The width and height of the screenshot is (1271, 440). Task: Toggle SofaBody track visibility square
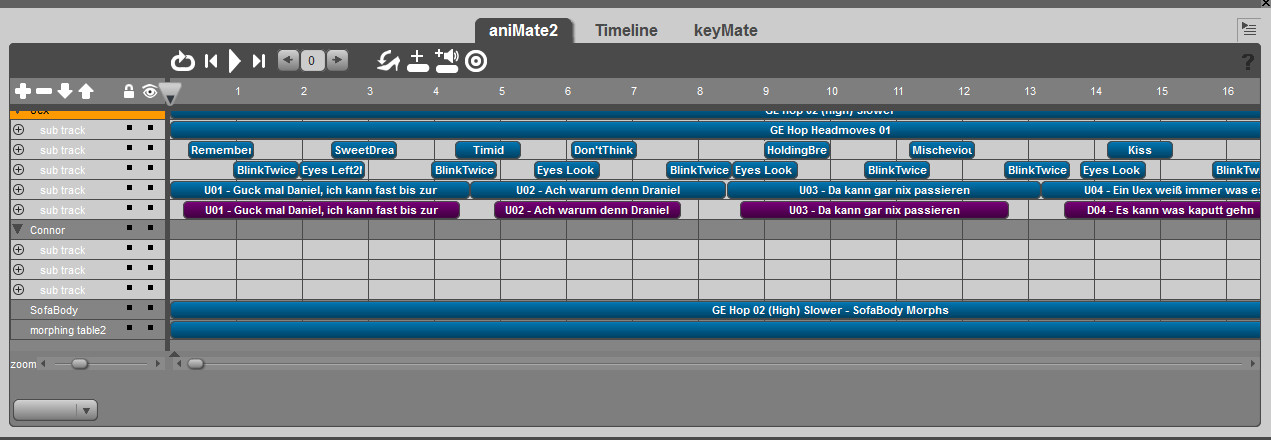[x=150, y=310]
